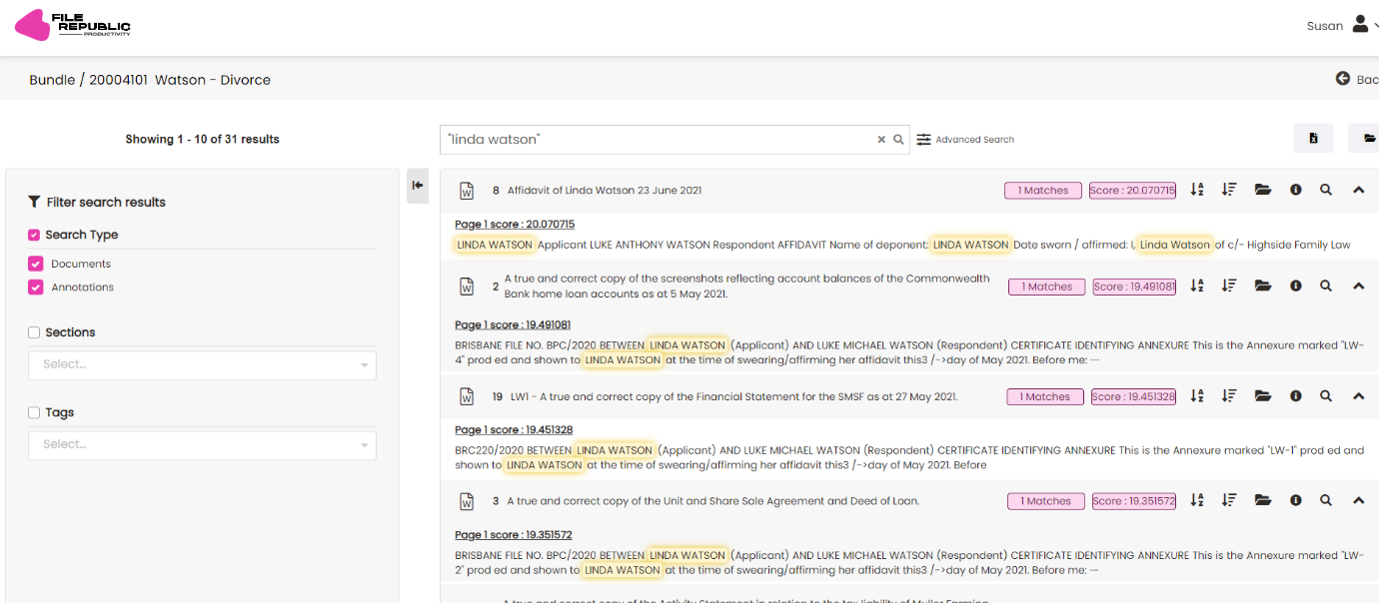Toggle the Annotations checkbox

(36, 287)
